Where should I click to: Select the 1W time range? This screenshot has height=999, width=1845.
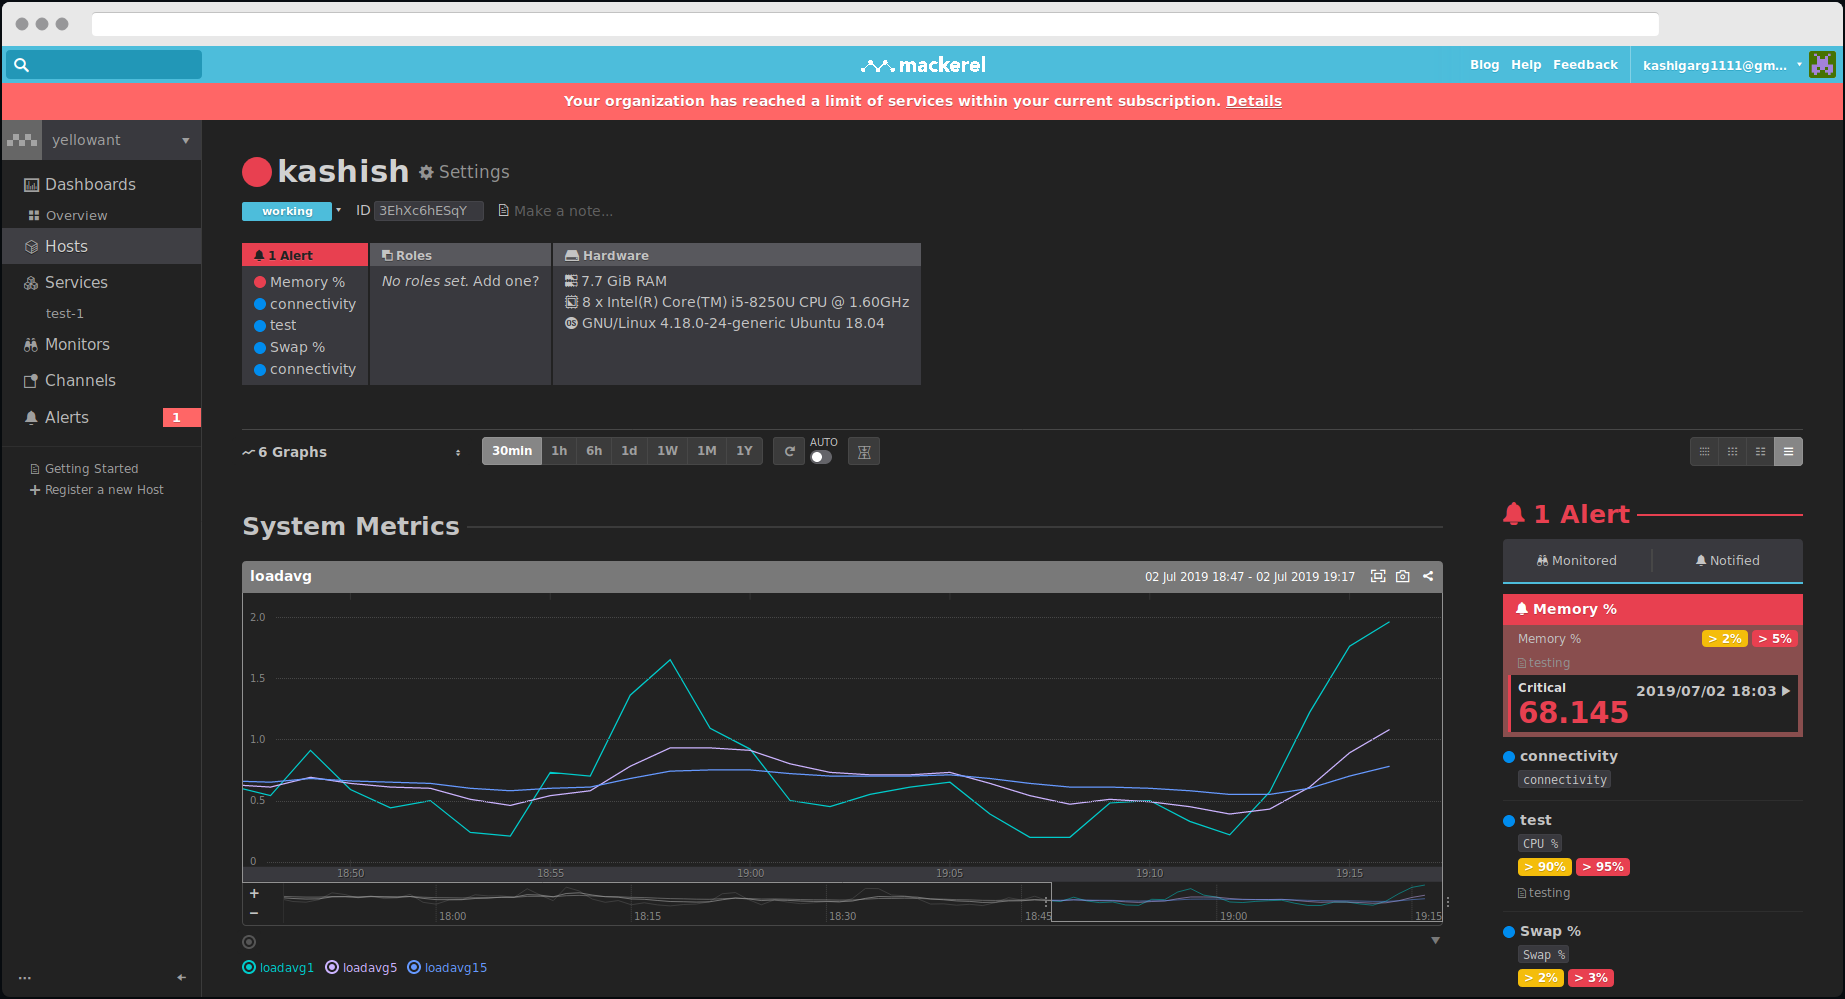click(667, 451)
